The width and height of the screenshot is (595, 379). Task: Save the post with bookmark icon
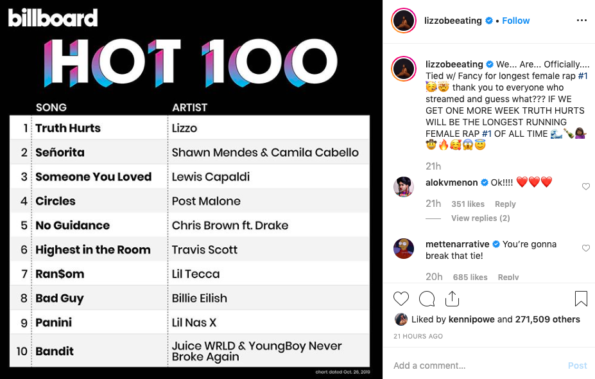(581, 299)
